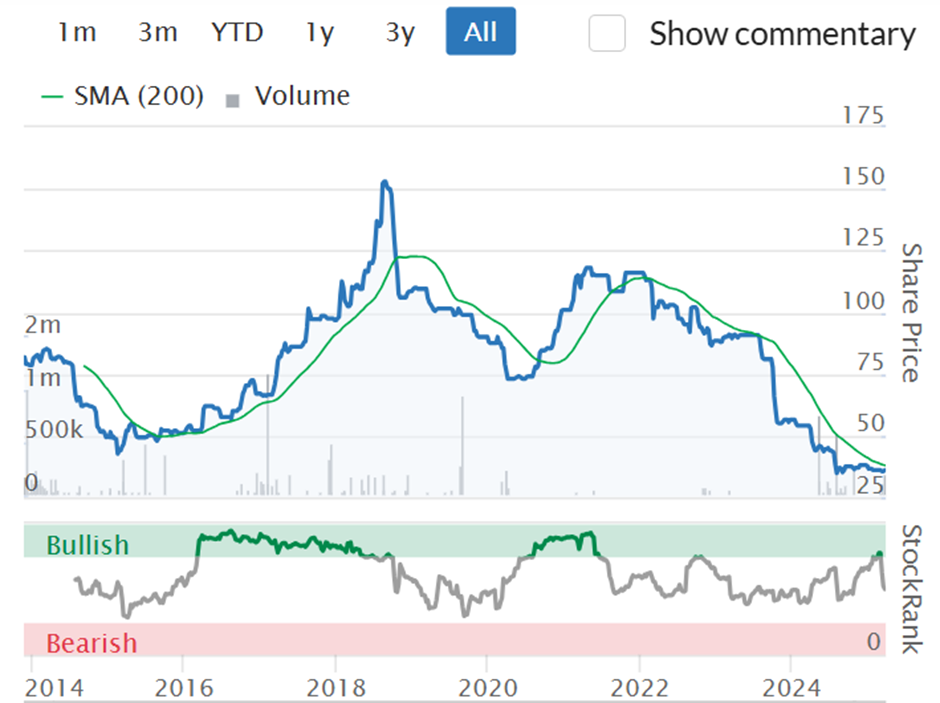Click the 50 price axis value

click(x=870, y=423)
